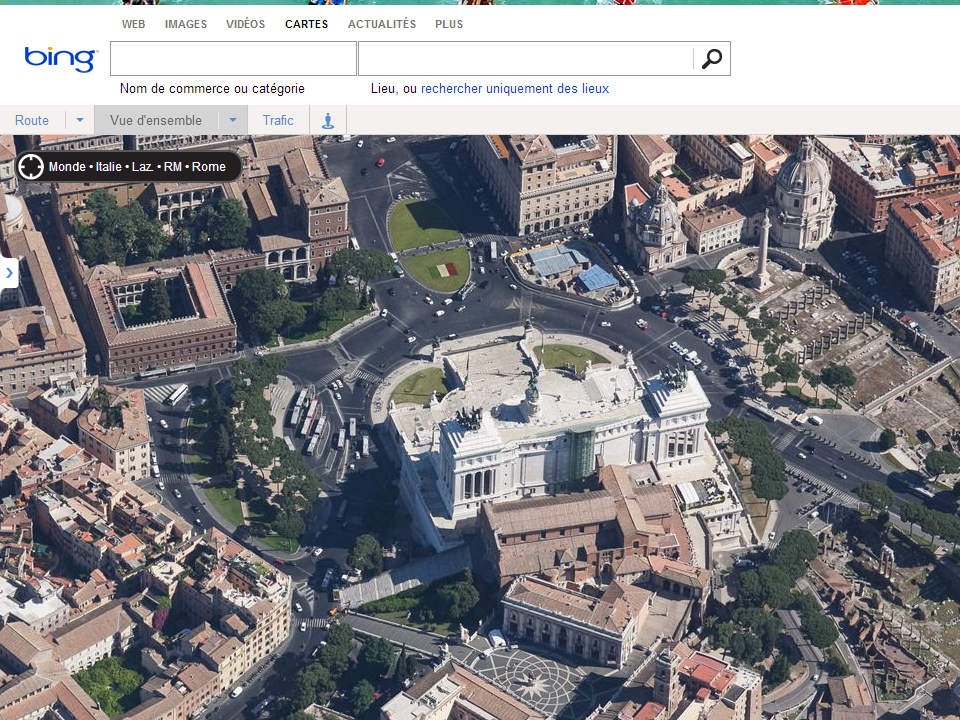
Task: Open the Route options dropdown arrow
Action: (77, 120)
